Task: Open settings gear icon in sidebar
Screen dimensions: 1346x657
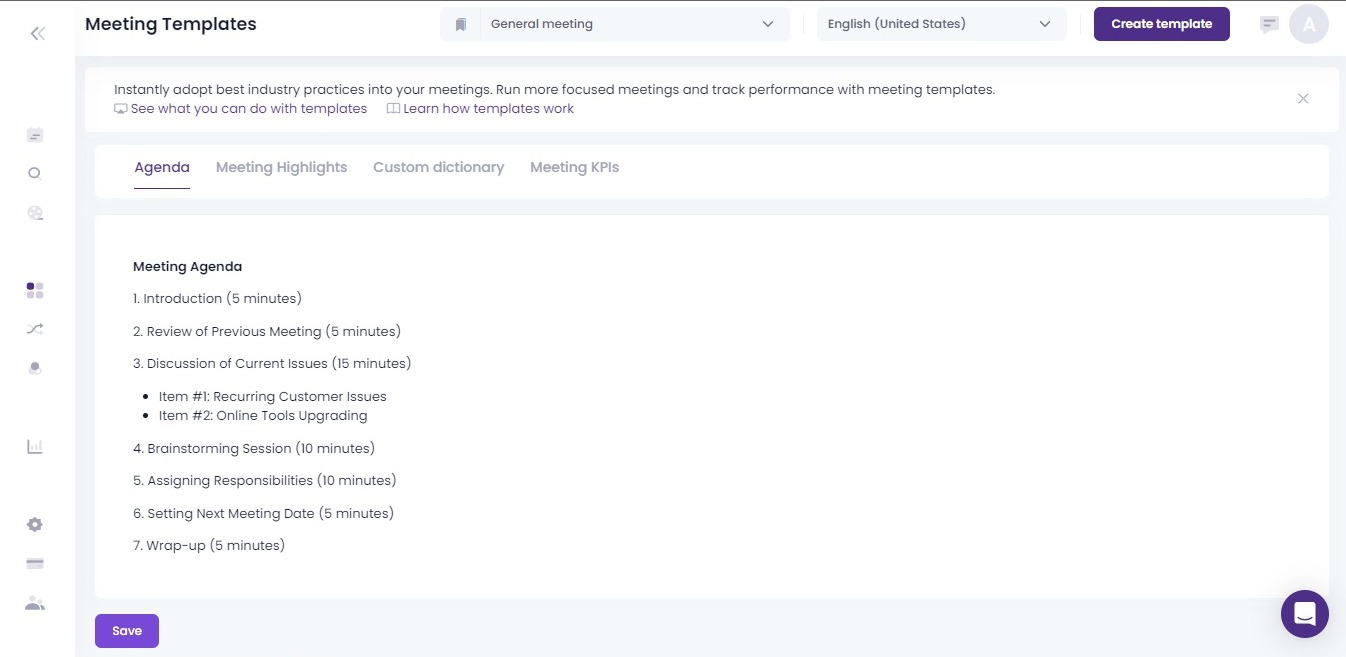Action: click(35, 525)
